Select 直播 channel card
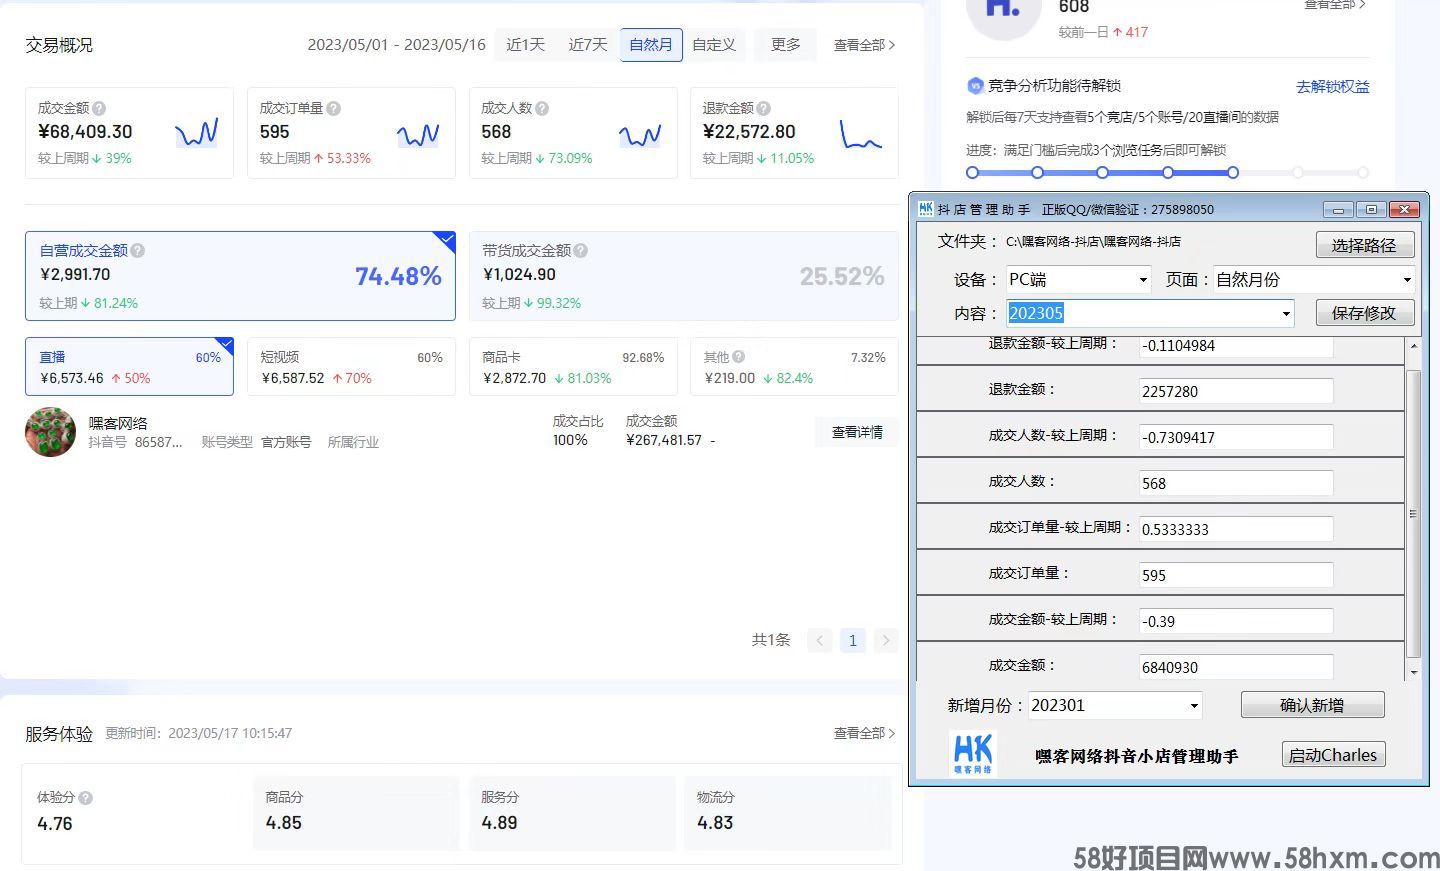Screen dimensions: 1440x871 tap(129, 367)
